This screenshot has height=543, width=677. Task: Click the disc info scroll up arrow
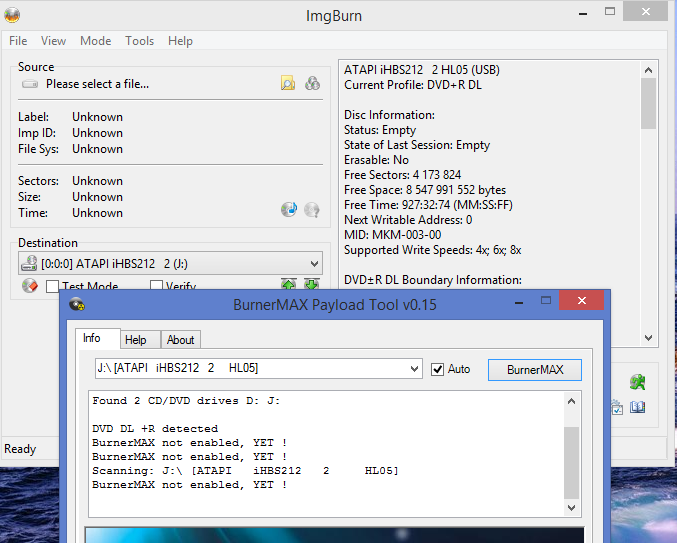648,69
